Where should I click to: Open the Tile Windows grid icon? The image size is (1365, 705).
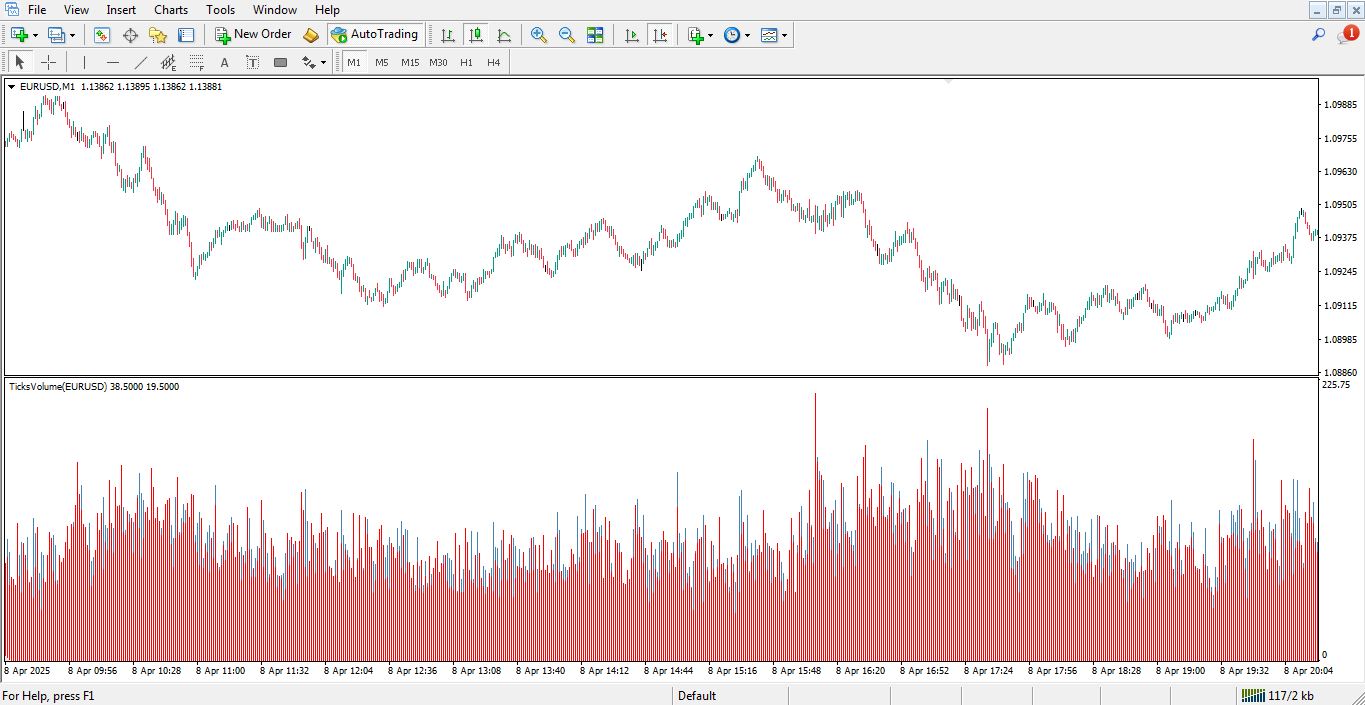coord(595,35)
